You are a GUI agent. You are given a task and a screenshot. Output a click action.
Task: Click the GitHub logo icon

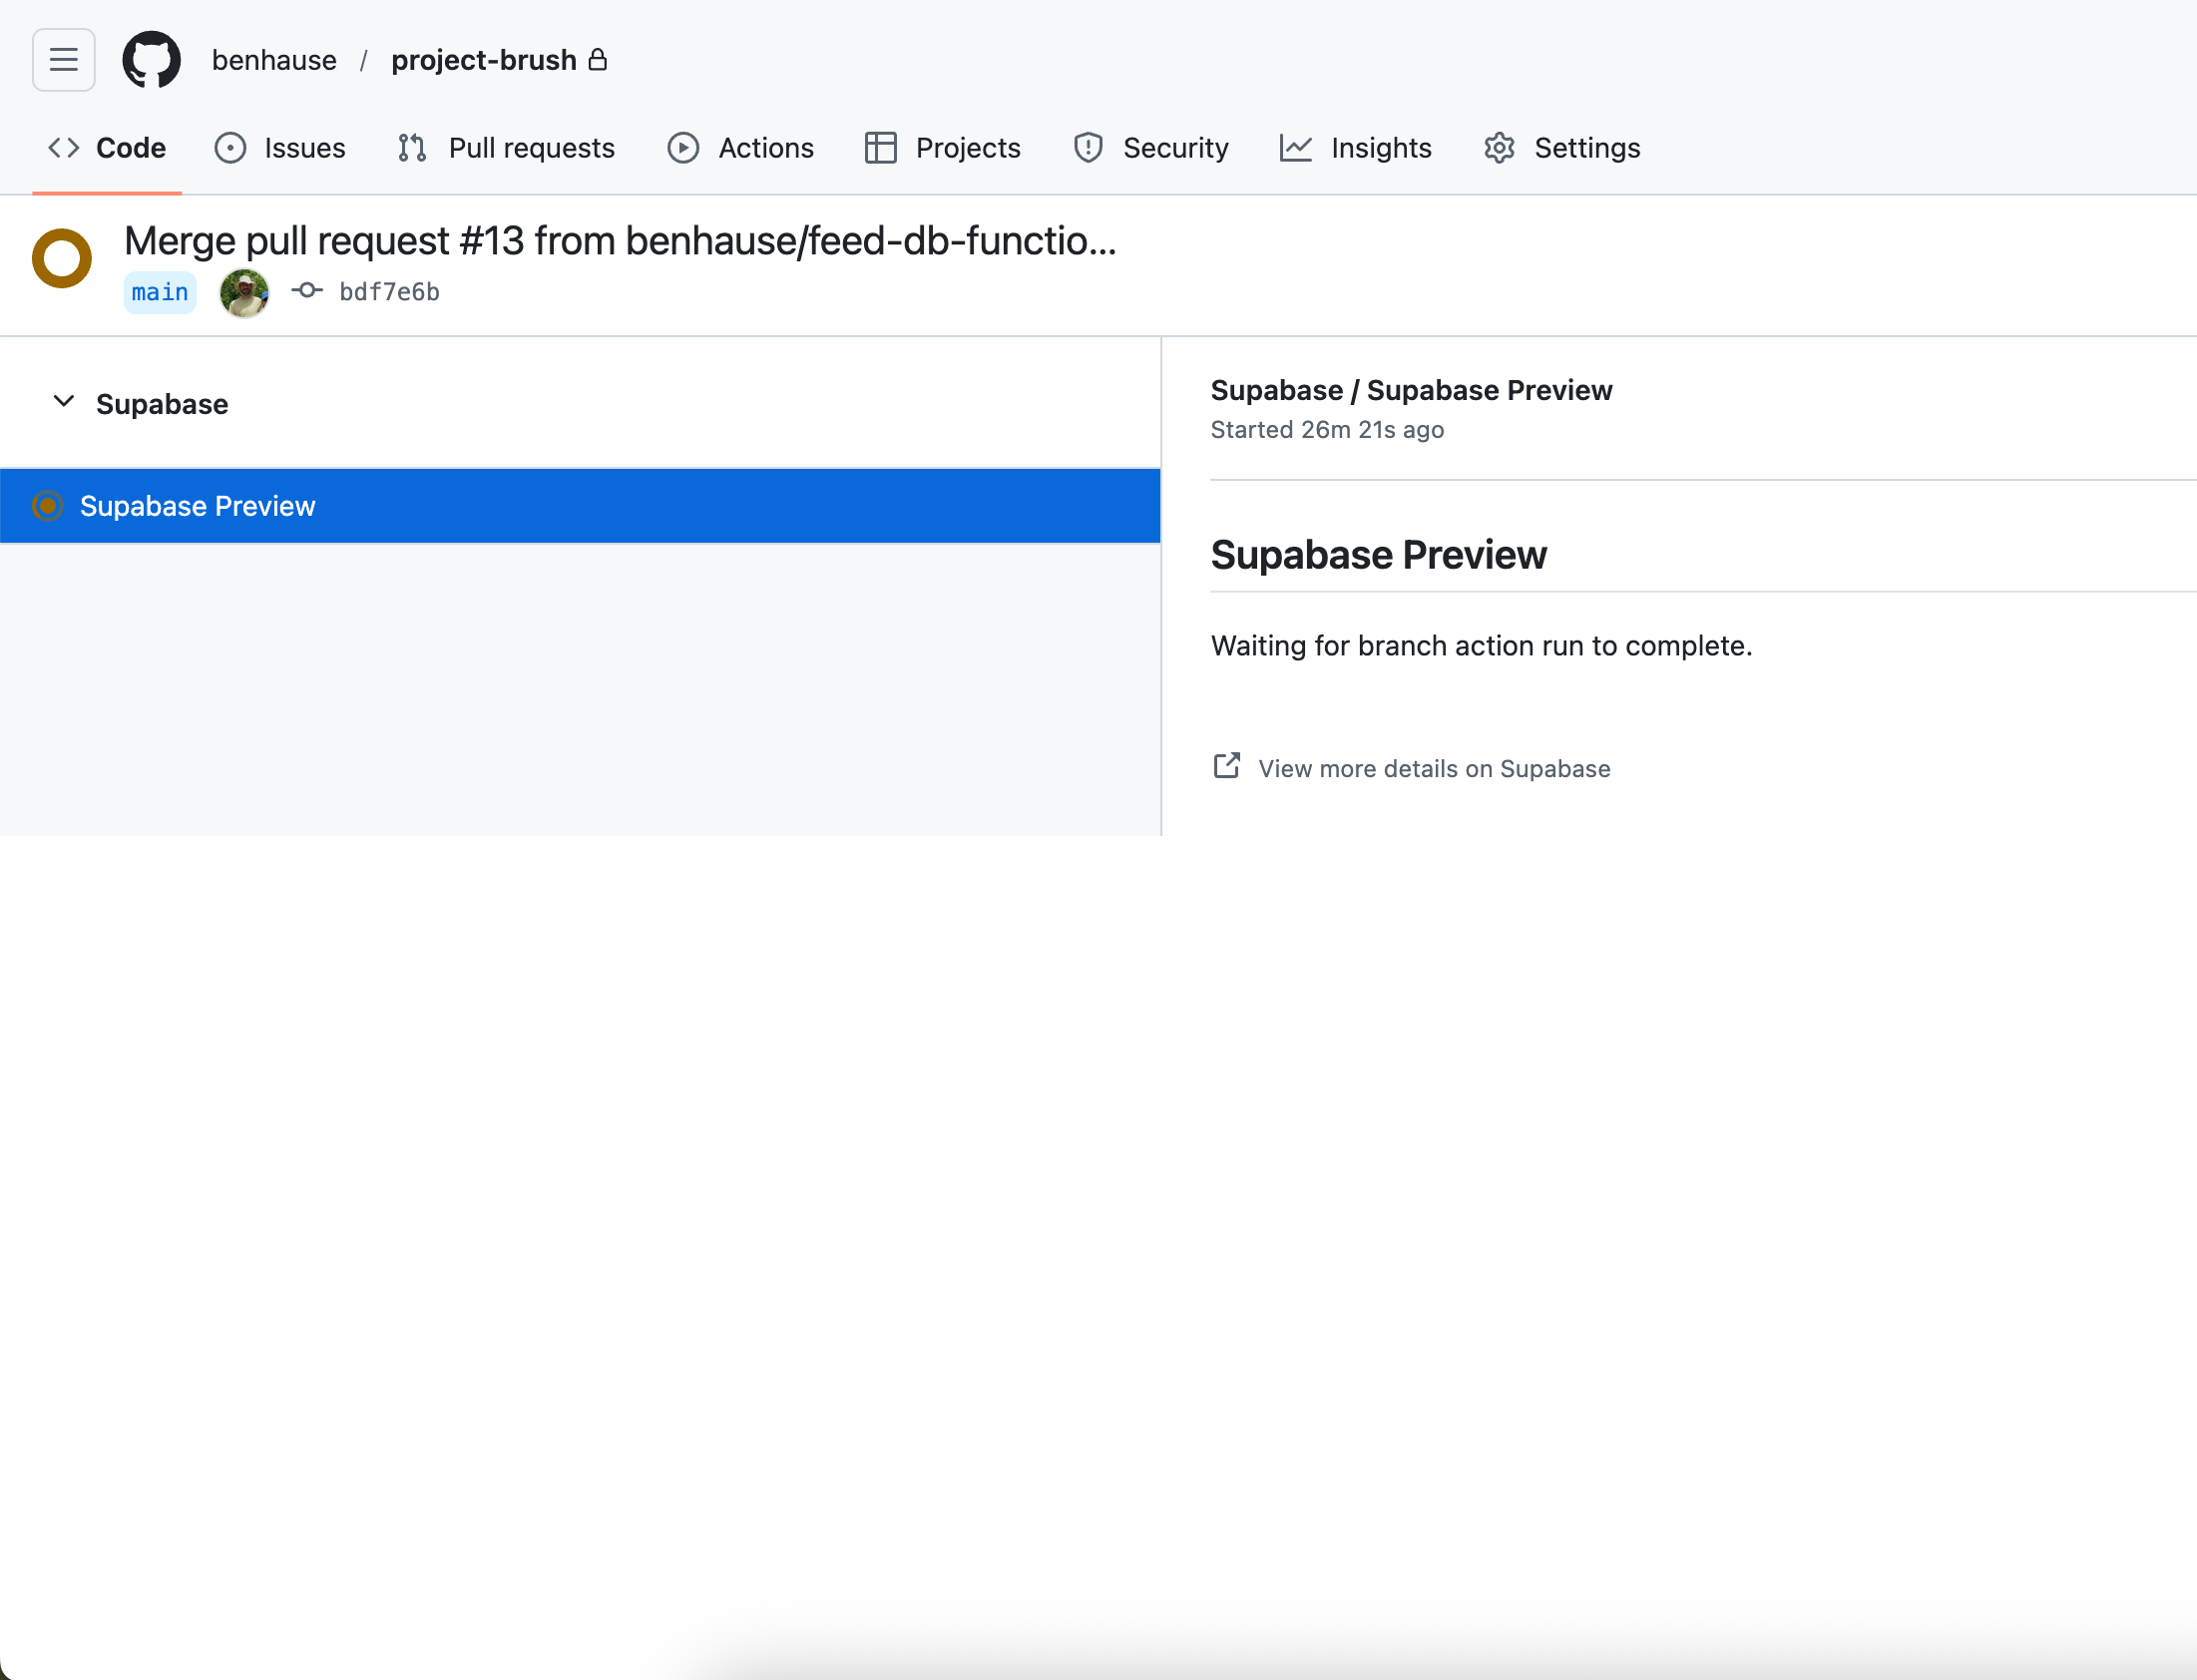151,60
